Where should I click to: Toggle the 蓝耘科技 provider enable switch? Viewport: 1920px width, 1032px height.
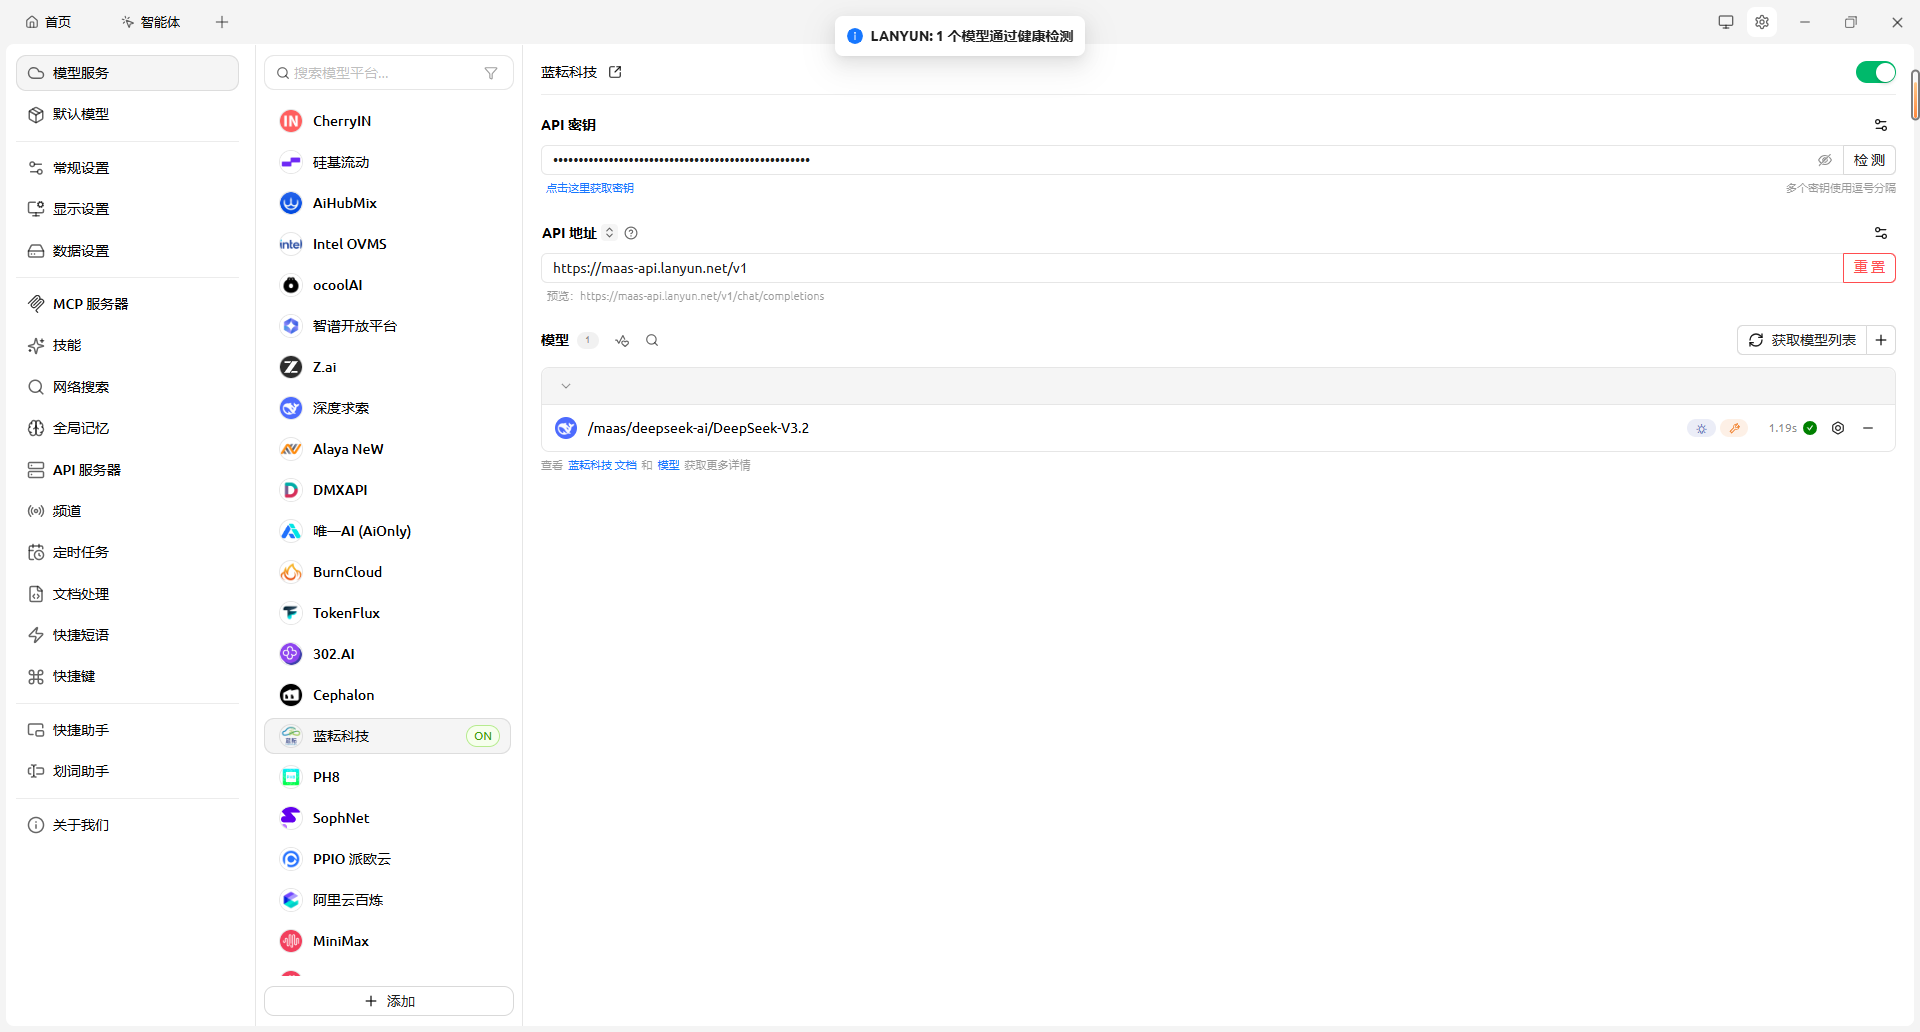coord(1875,72)
